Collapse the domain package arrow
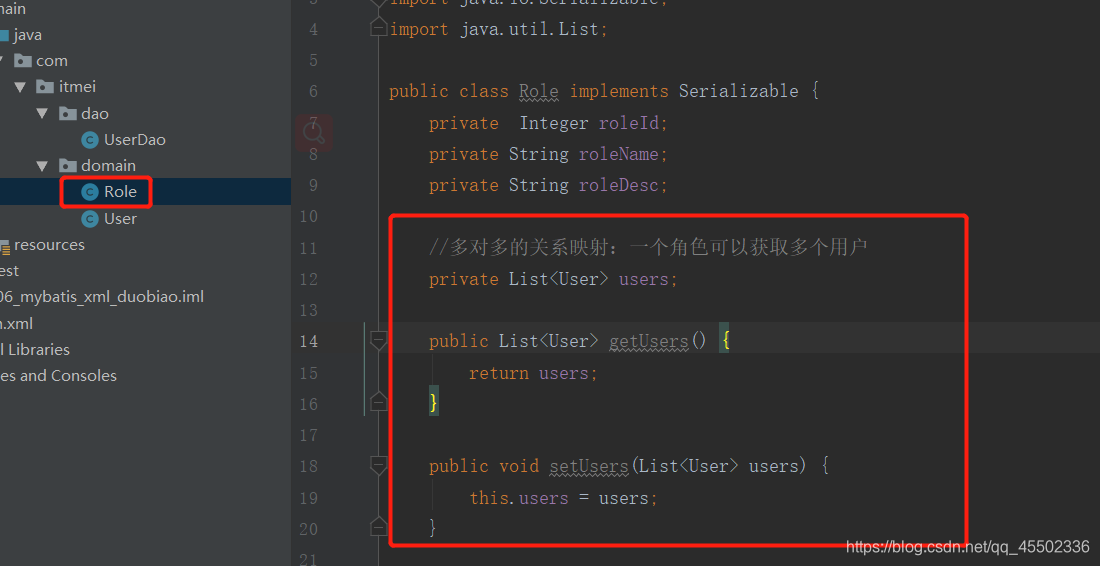This screenshot has height=566, width=1100. coord(42,166)
